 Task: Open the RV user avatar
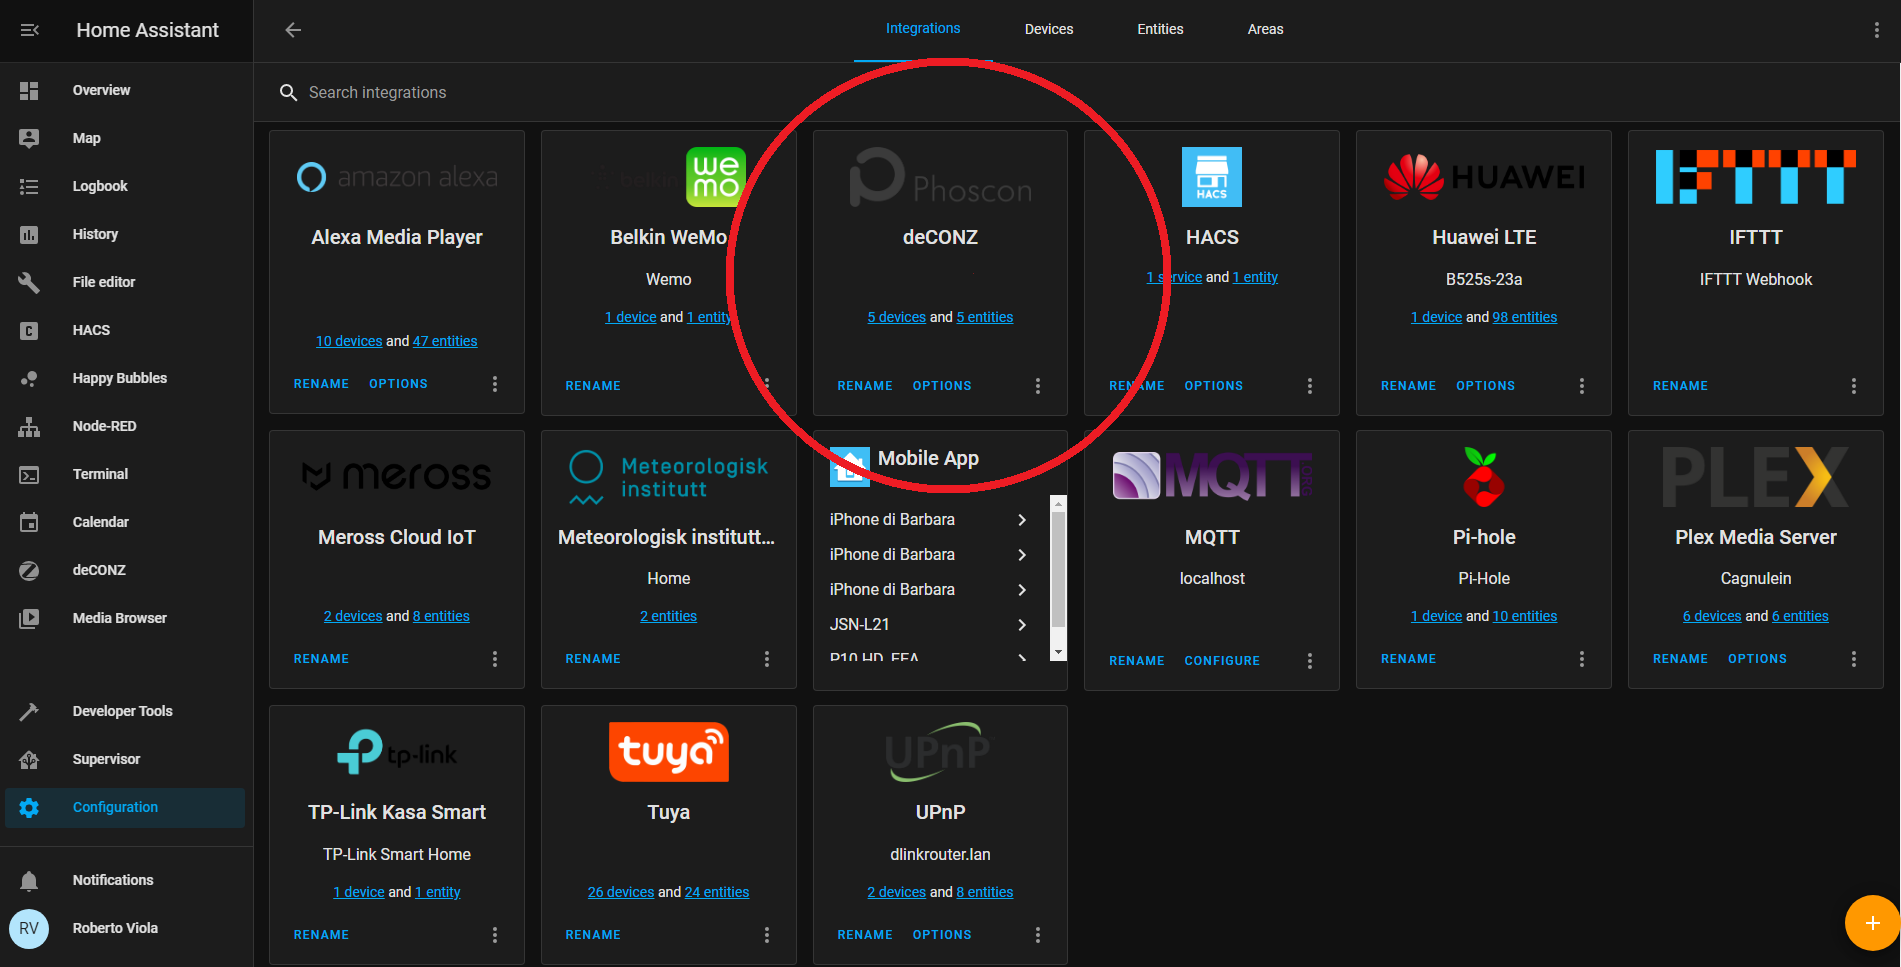(29, 928)
